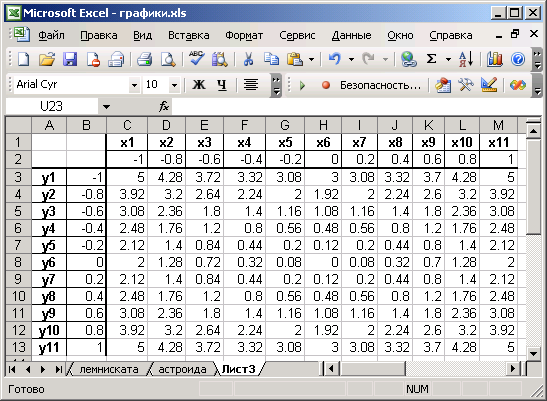Viewport: 547px width, 401px height.
Task: Open Help via the question mark icon
Action: click(518, 59)
